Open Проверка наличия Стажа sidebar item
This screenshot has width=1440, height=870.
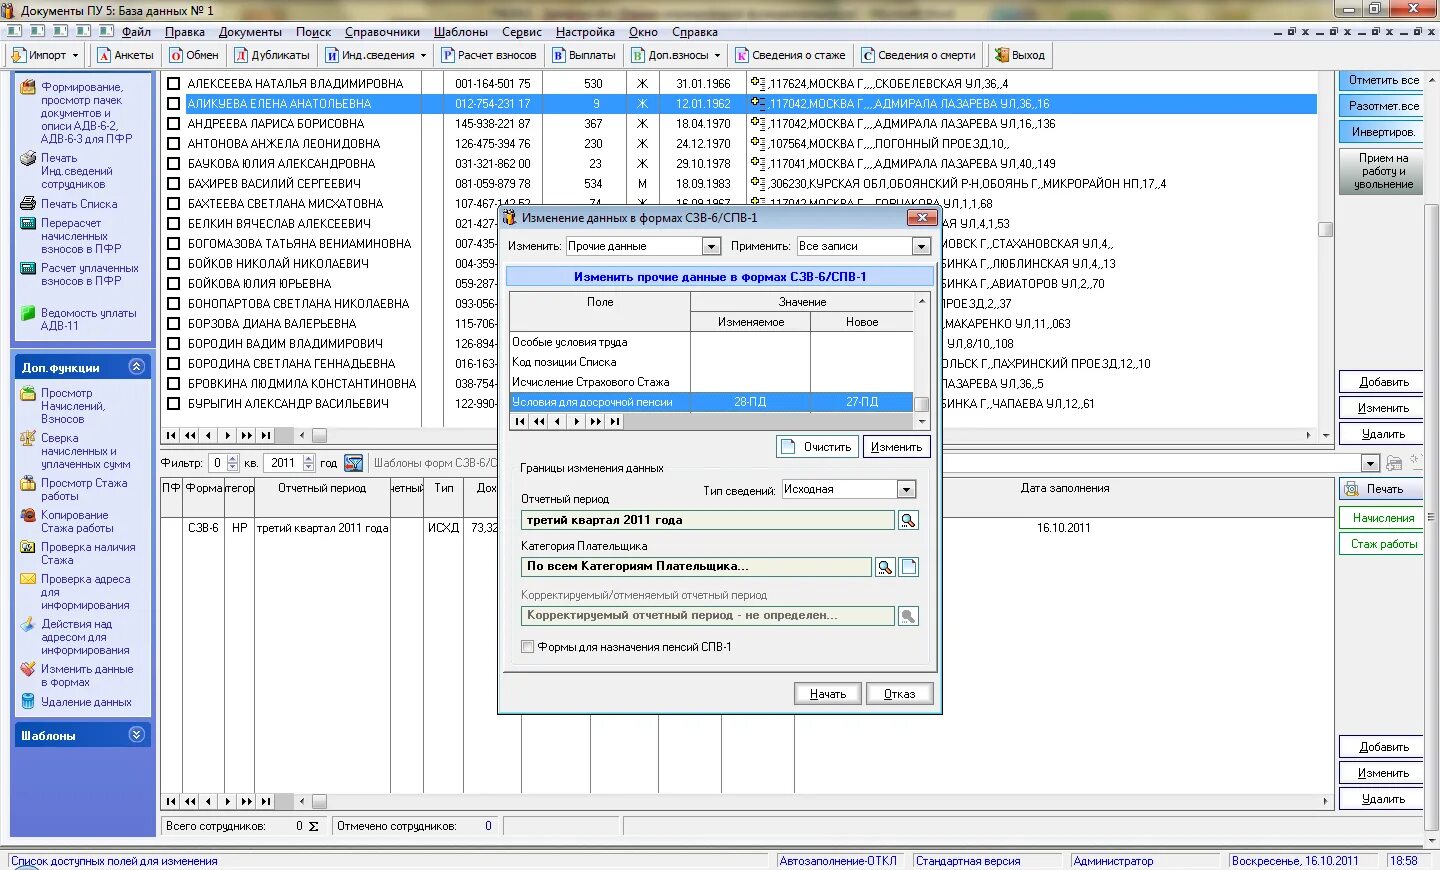pyautogui.click(x=87, y=553)
